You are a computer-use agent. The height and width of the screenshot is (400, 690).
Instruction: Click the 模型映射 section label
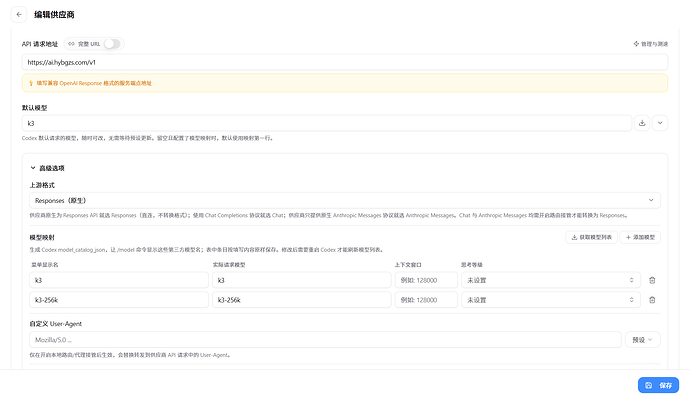[x=42, y=238]
